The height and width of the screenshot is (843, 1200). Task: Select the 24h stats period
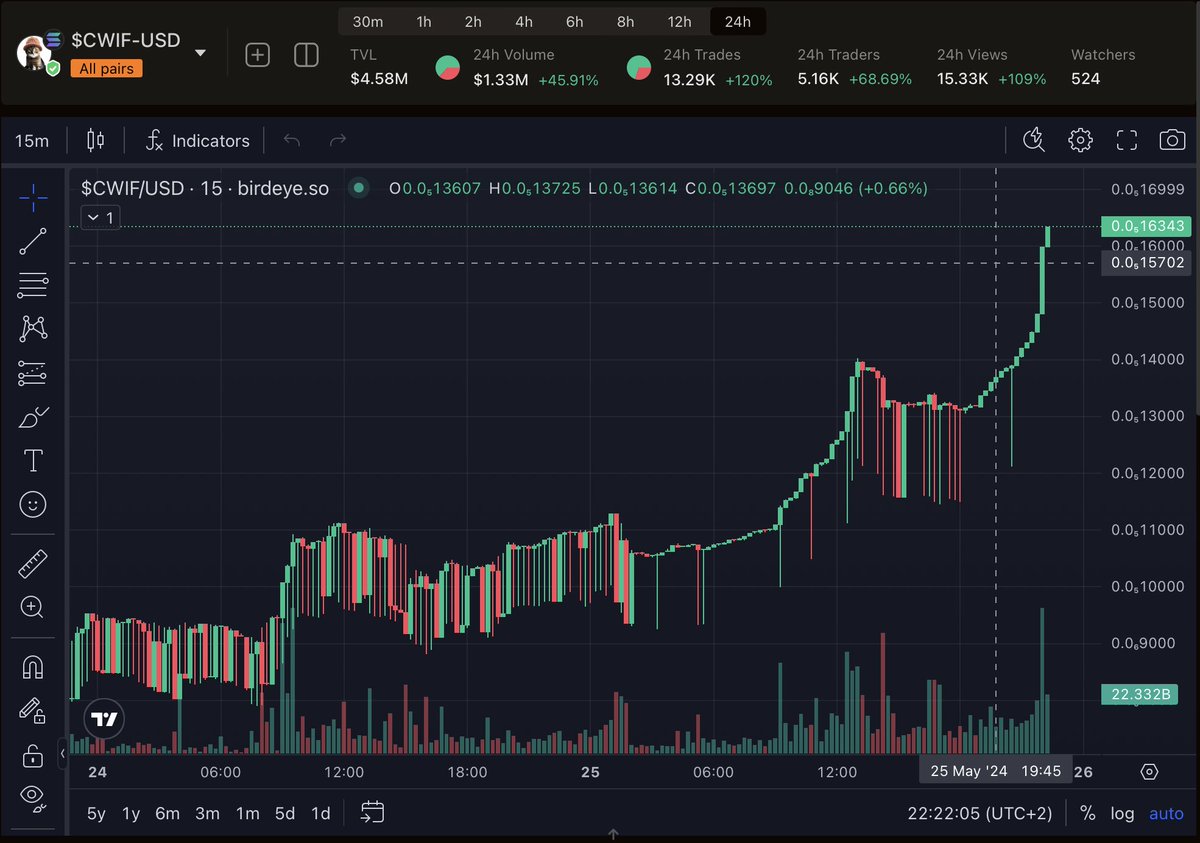click(x=738, y=22)
